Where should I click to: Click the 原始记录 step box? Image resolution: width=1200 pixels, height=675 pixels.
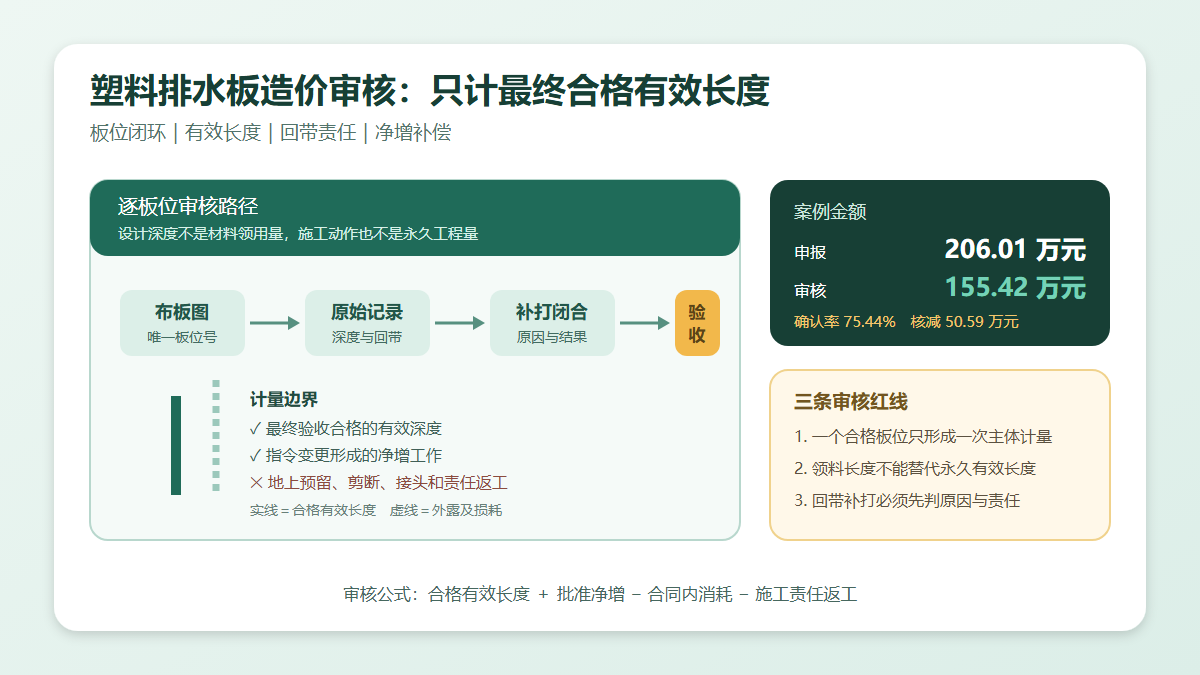[367, 323]
